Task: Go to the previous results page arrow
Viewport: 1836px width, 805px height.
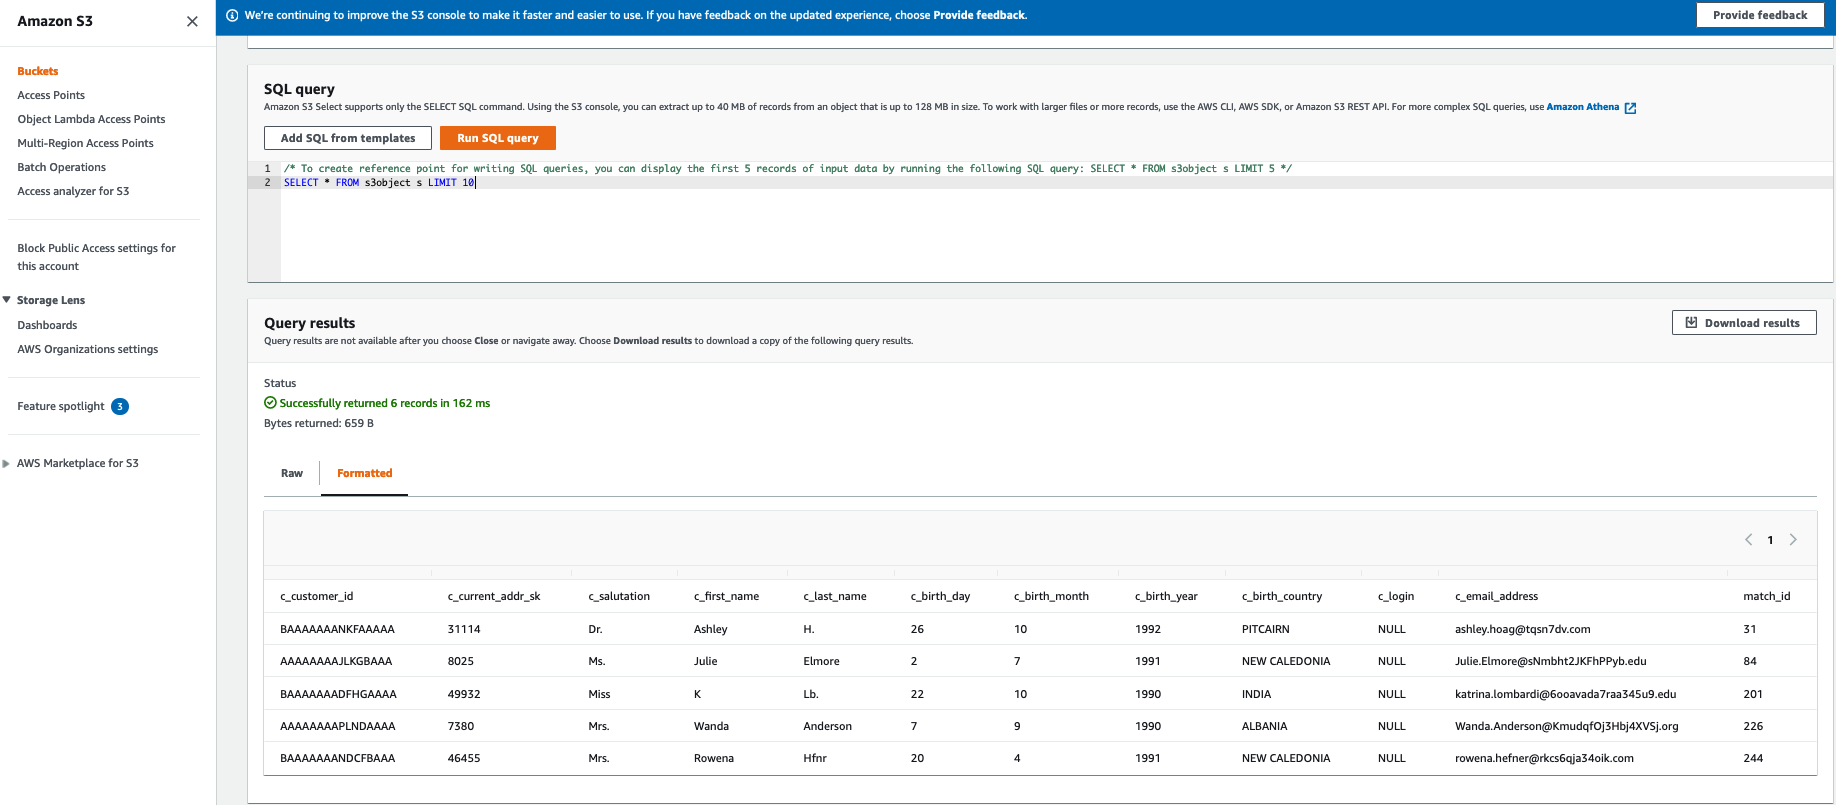Action: pos(1748,540)
